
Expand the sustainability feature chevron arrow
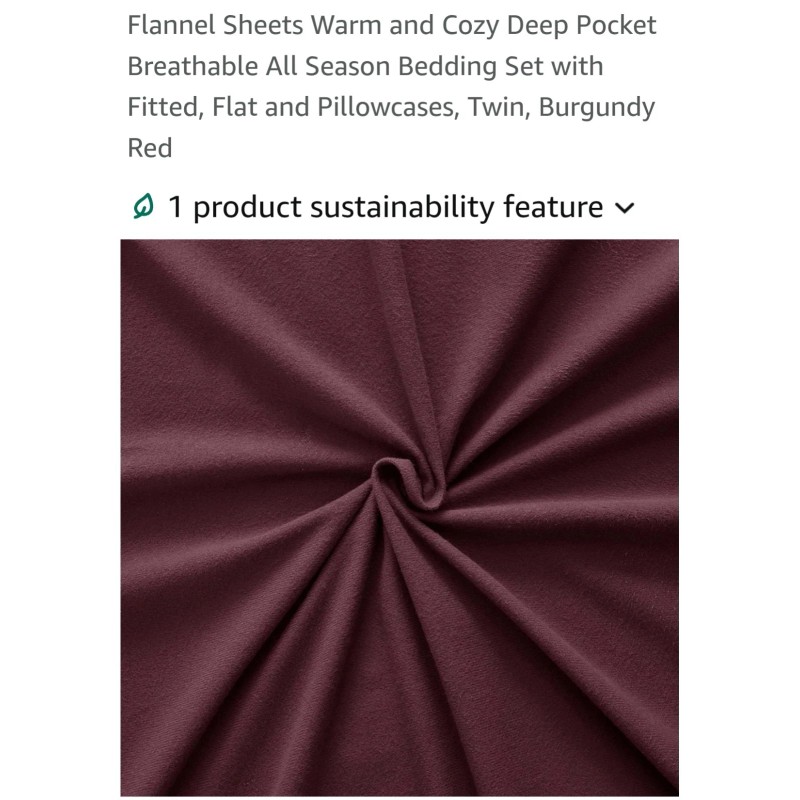625,208
